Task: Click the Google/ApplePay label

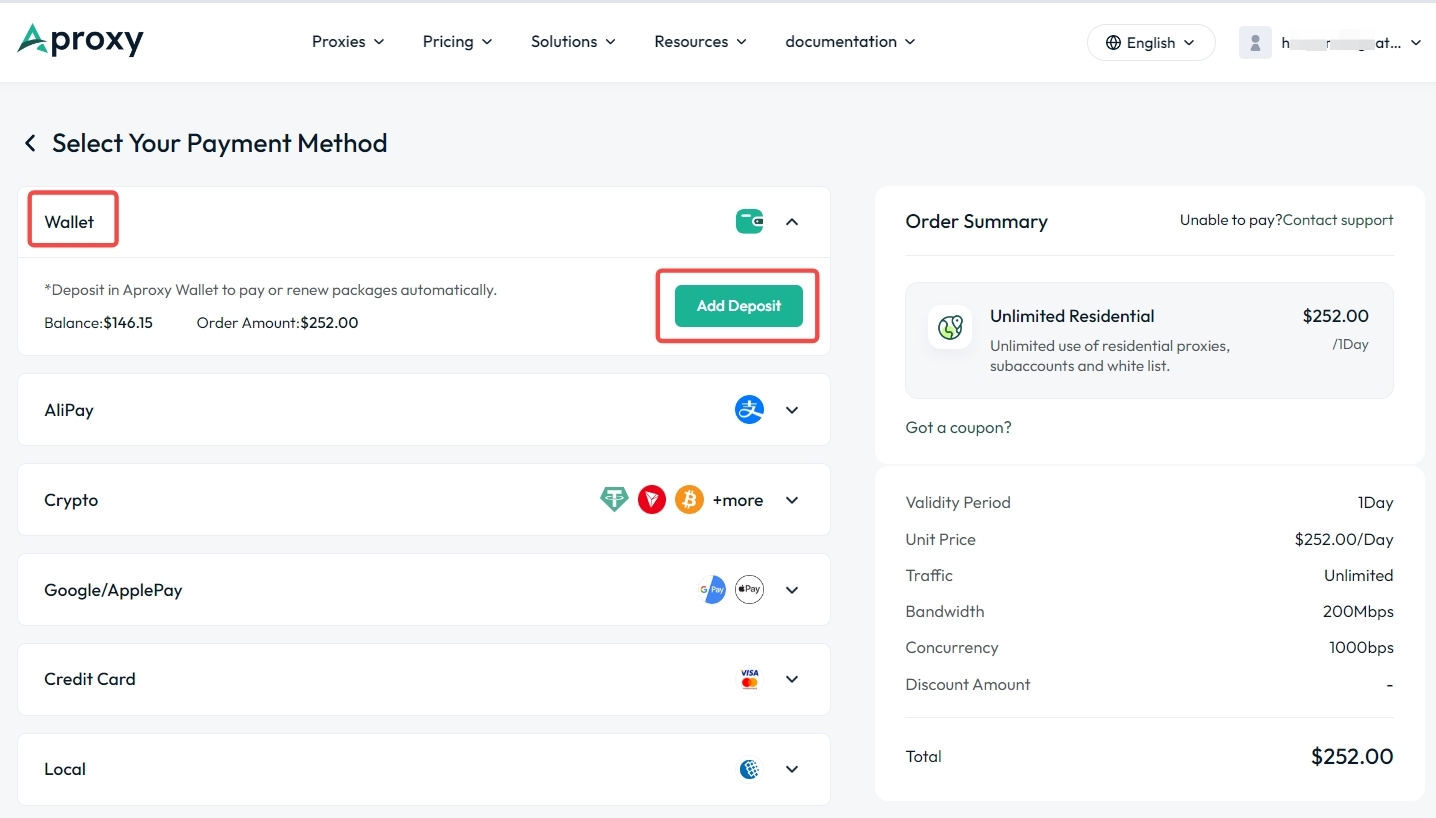Action: [x=113, y=590]
